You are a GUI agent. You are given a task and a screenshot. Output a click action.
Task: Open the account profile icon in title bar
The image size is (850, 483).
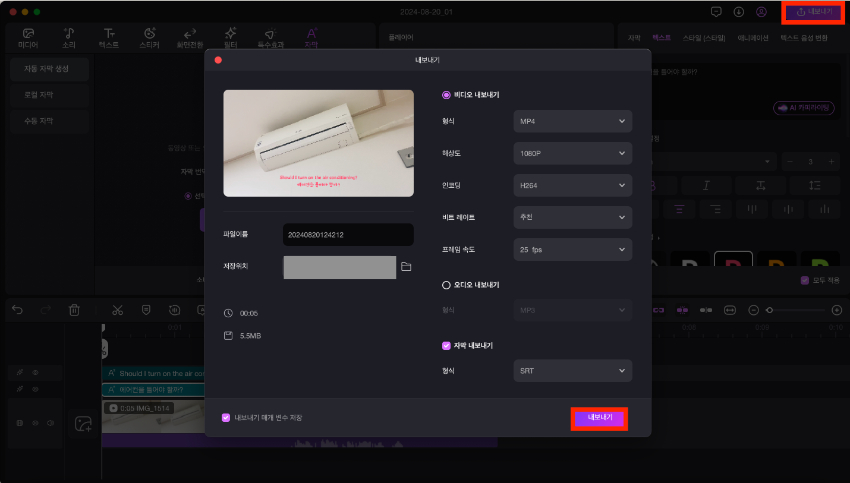point(762,12)
